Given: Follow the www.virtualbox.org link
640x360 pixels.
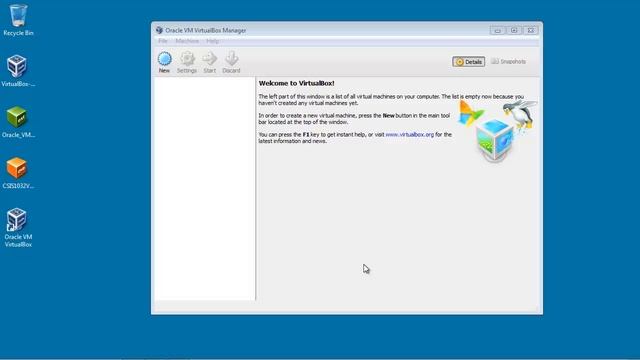Looking at the screenshot, I should pos(409,134).
